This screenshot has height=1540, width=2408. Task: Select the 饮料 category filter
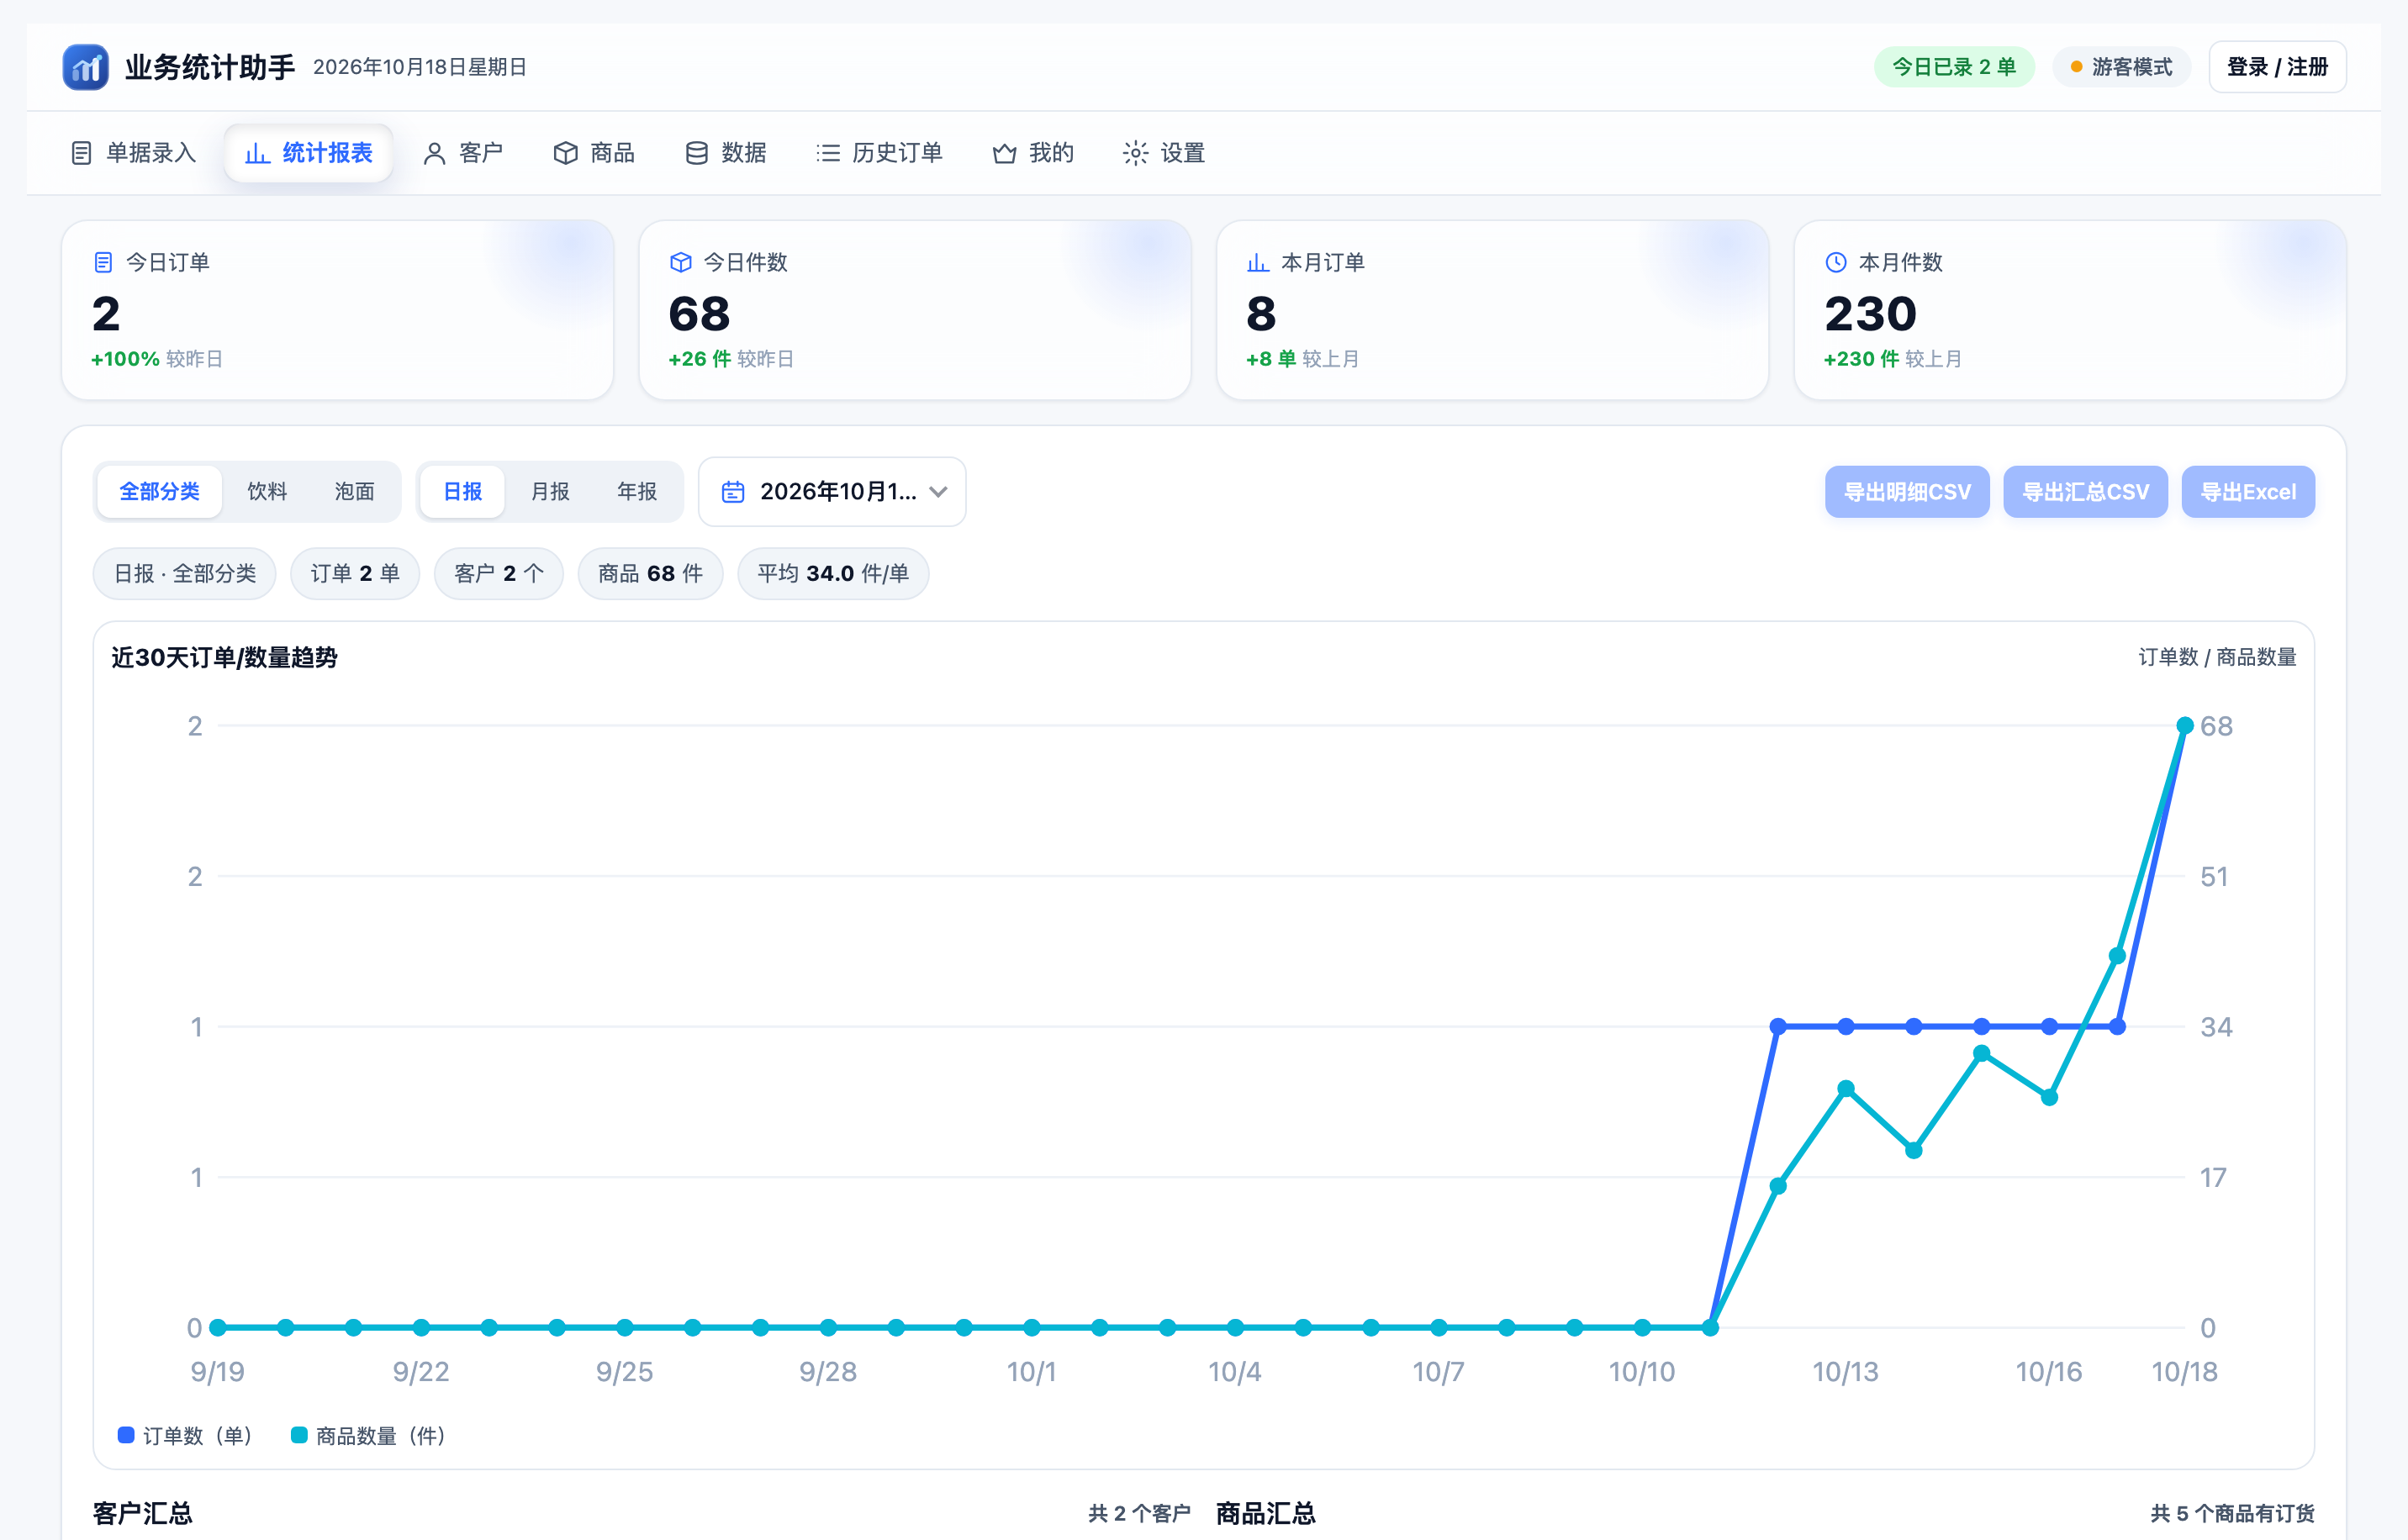[x=267, y=492]
